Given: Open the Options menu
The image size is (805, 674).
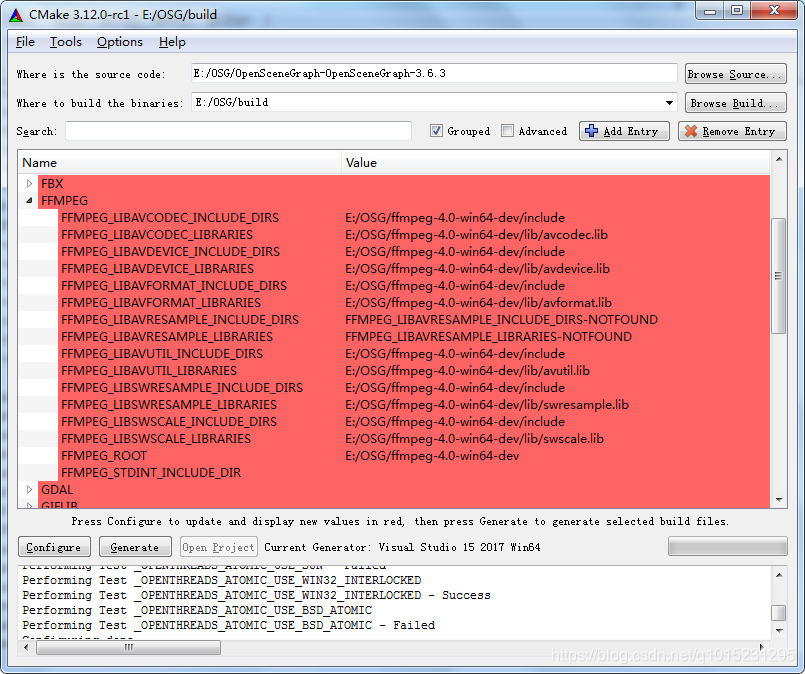Looking at the screenshot, I should coord(120,42).
